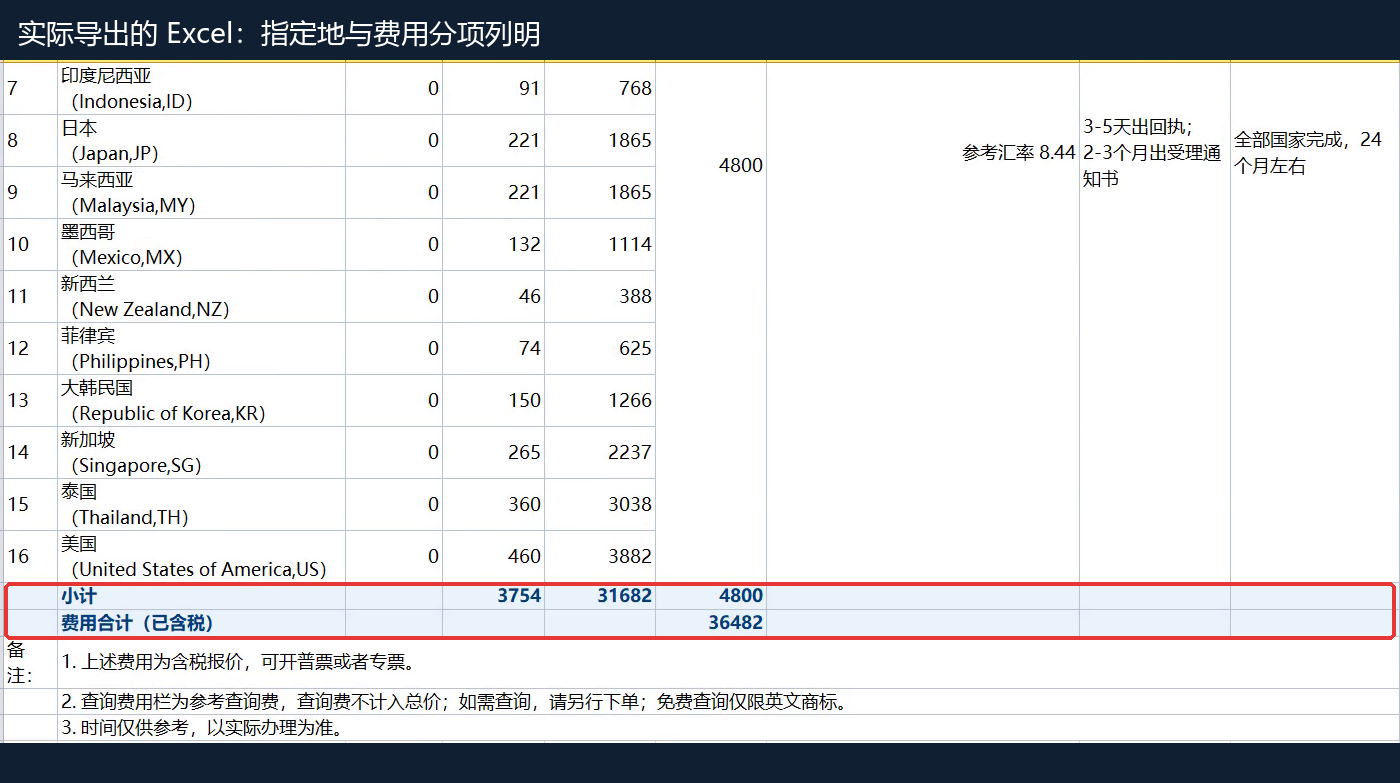Select value 265 in the Singapore row
Screen dimensions: 1400x783
(x=494, y=452)
